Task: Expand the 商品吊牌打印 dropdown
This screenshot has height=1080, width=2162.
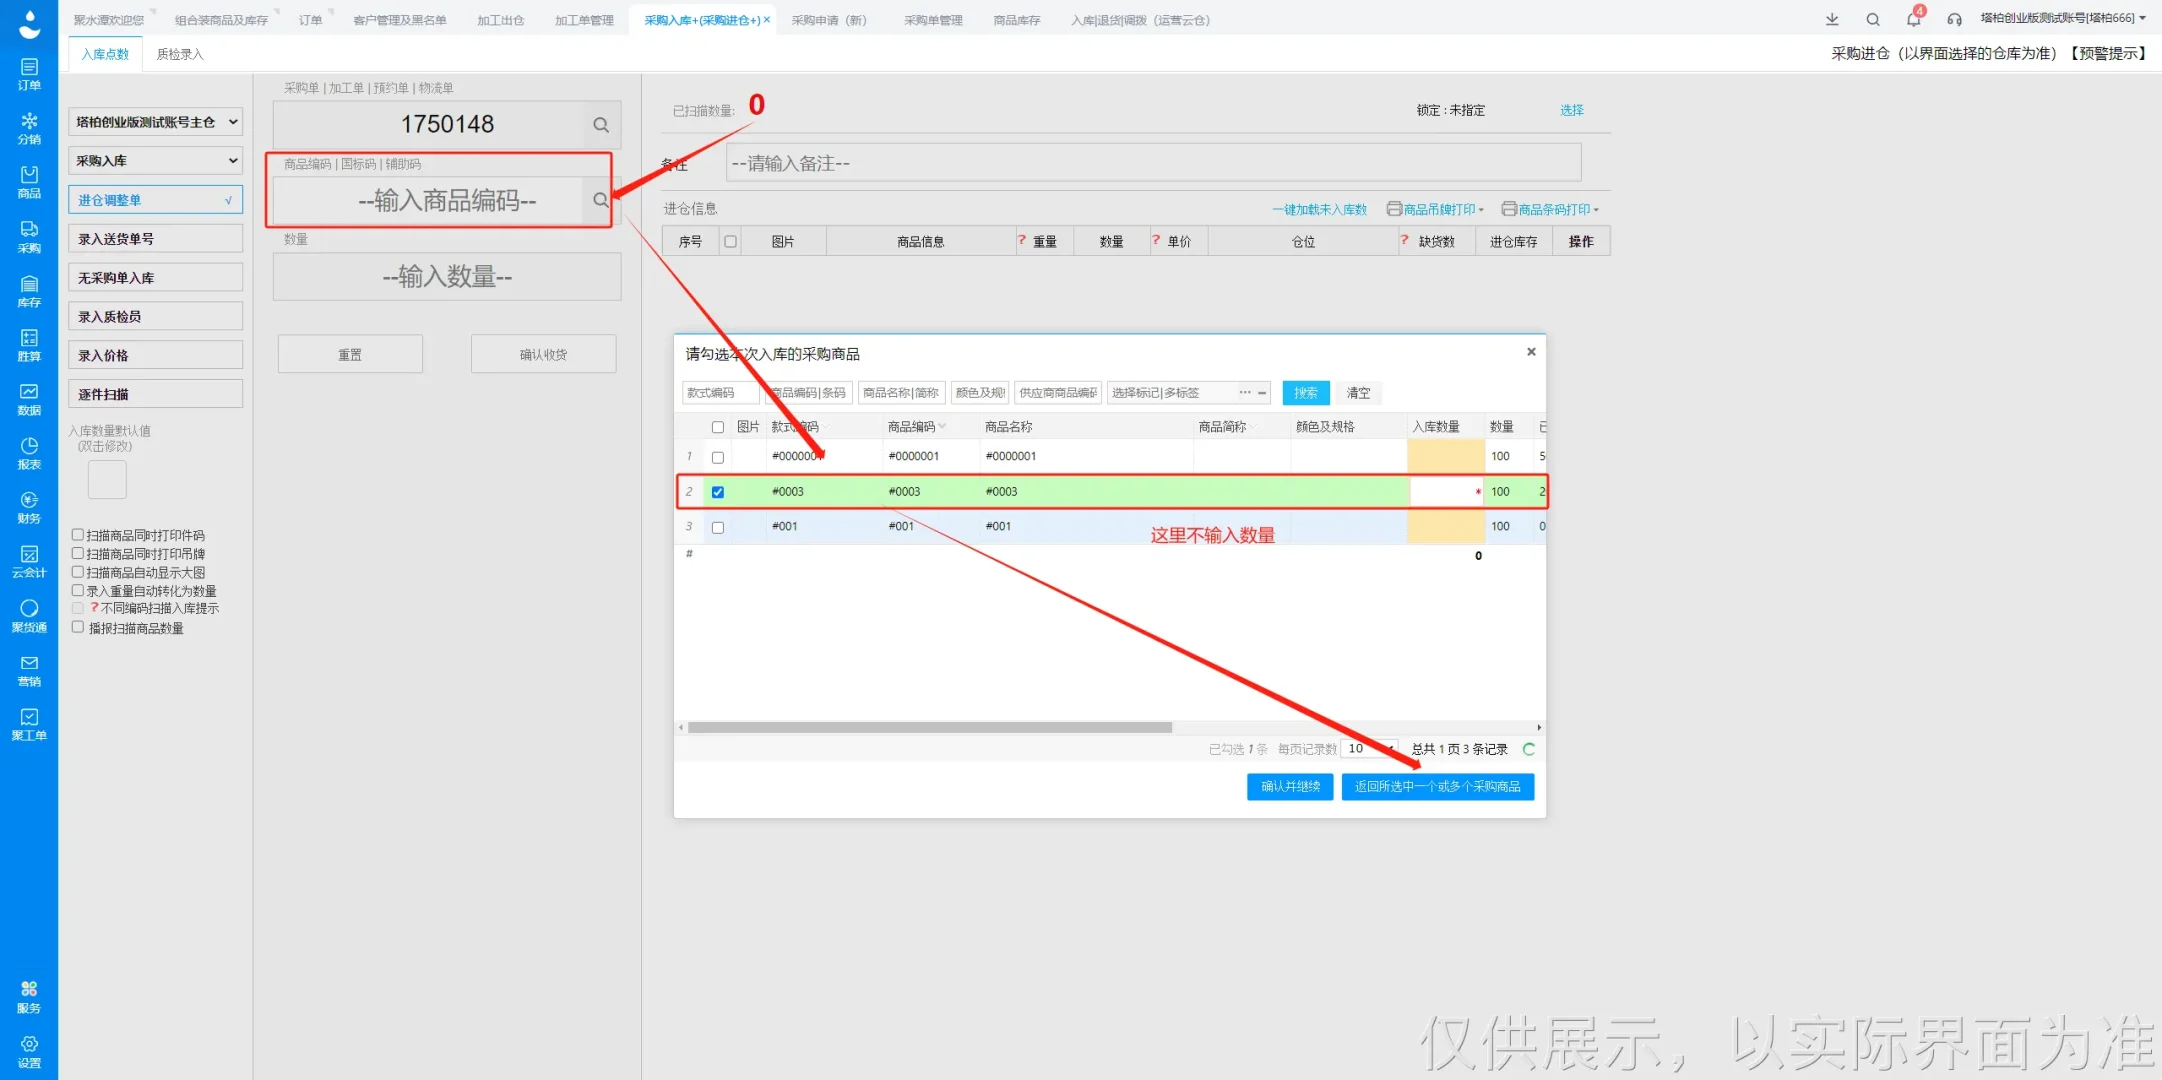Action: (1436, 209)
